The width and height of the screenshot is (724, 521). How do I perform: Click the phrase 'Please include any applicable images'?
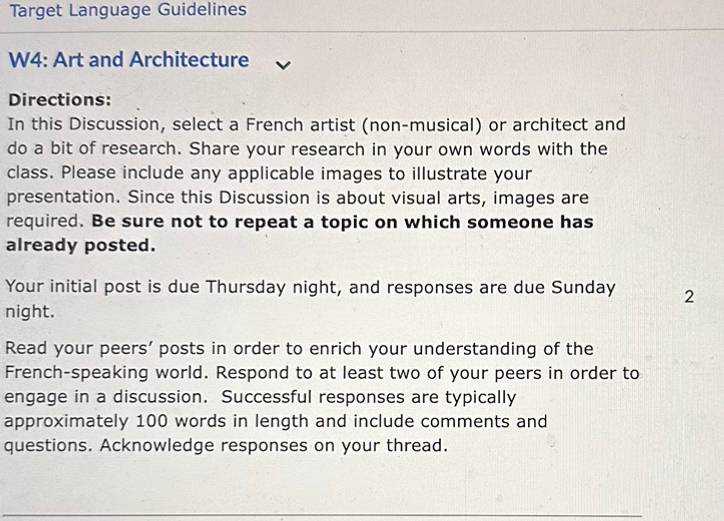(x=222, y=174)
